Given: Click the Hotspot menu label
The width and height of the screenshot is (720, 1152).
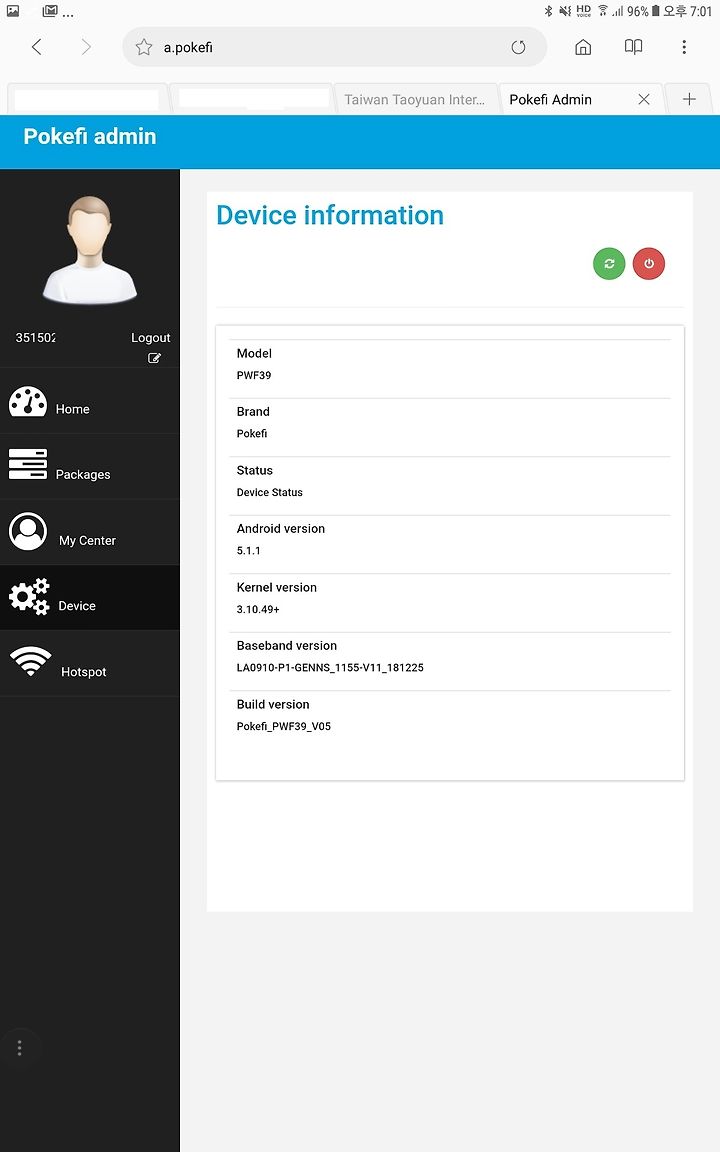Looking at the screenshot, I should [84, 672].
